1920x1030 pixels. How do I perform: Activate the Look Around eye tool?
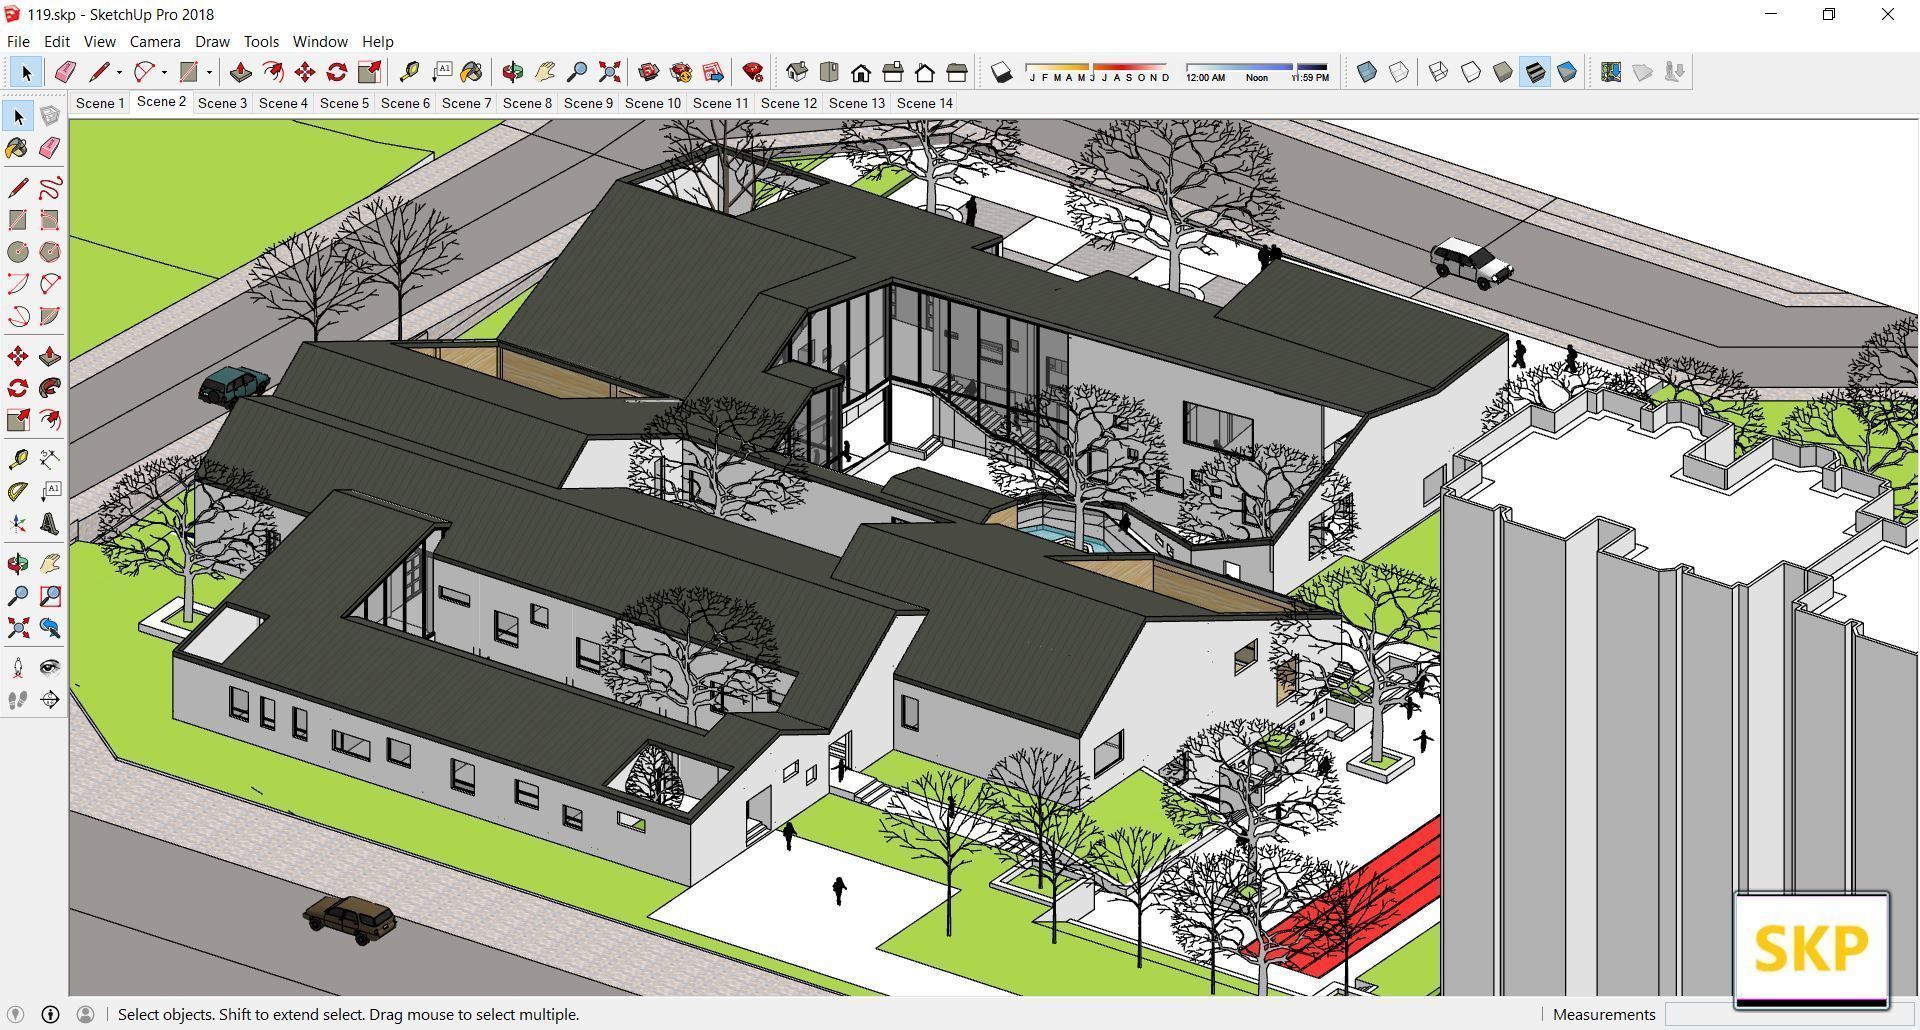(50, 668)
